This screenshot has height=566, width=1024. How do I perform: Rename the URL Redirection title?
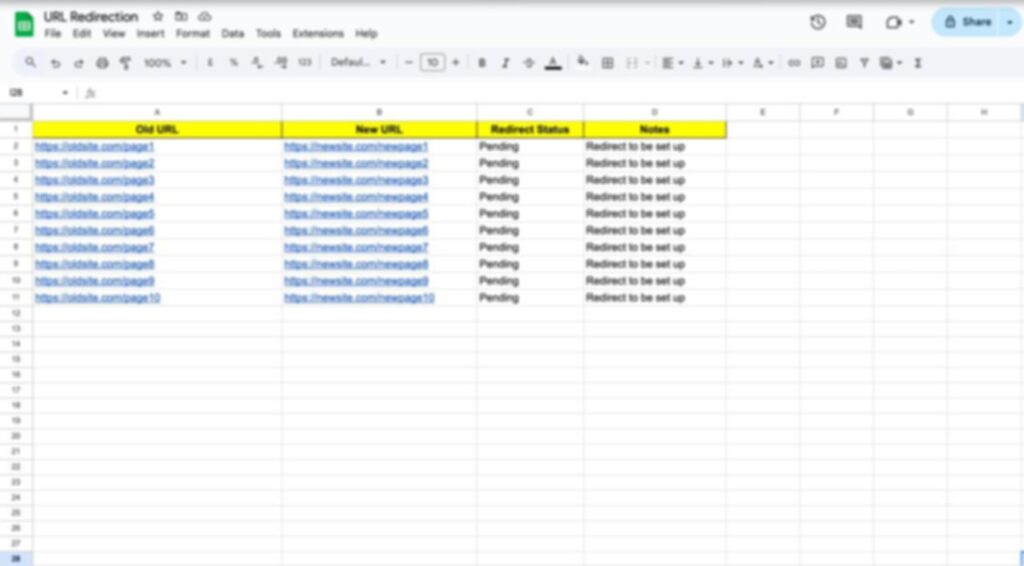91,16
